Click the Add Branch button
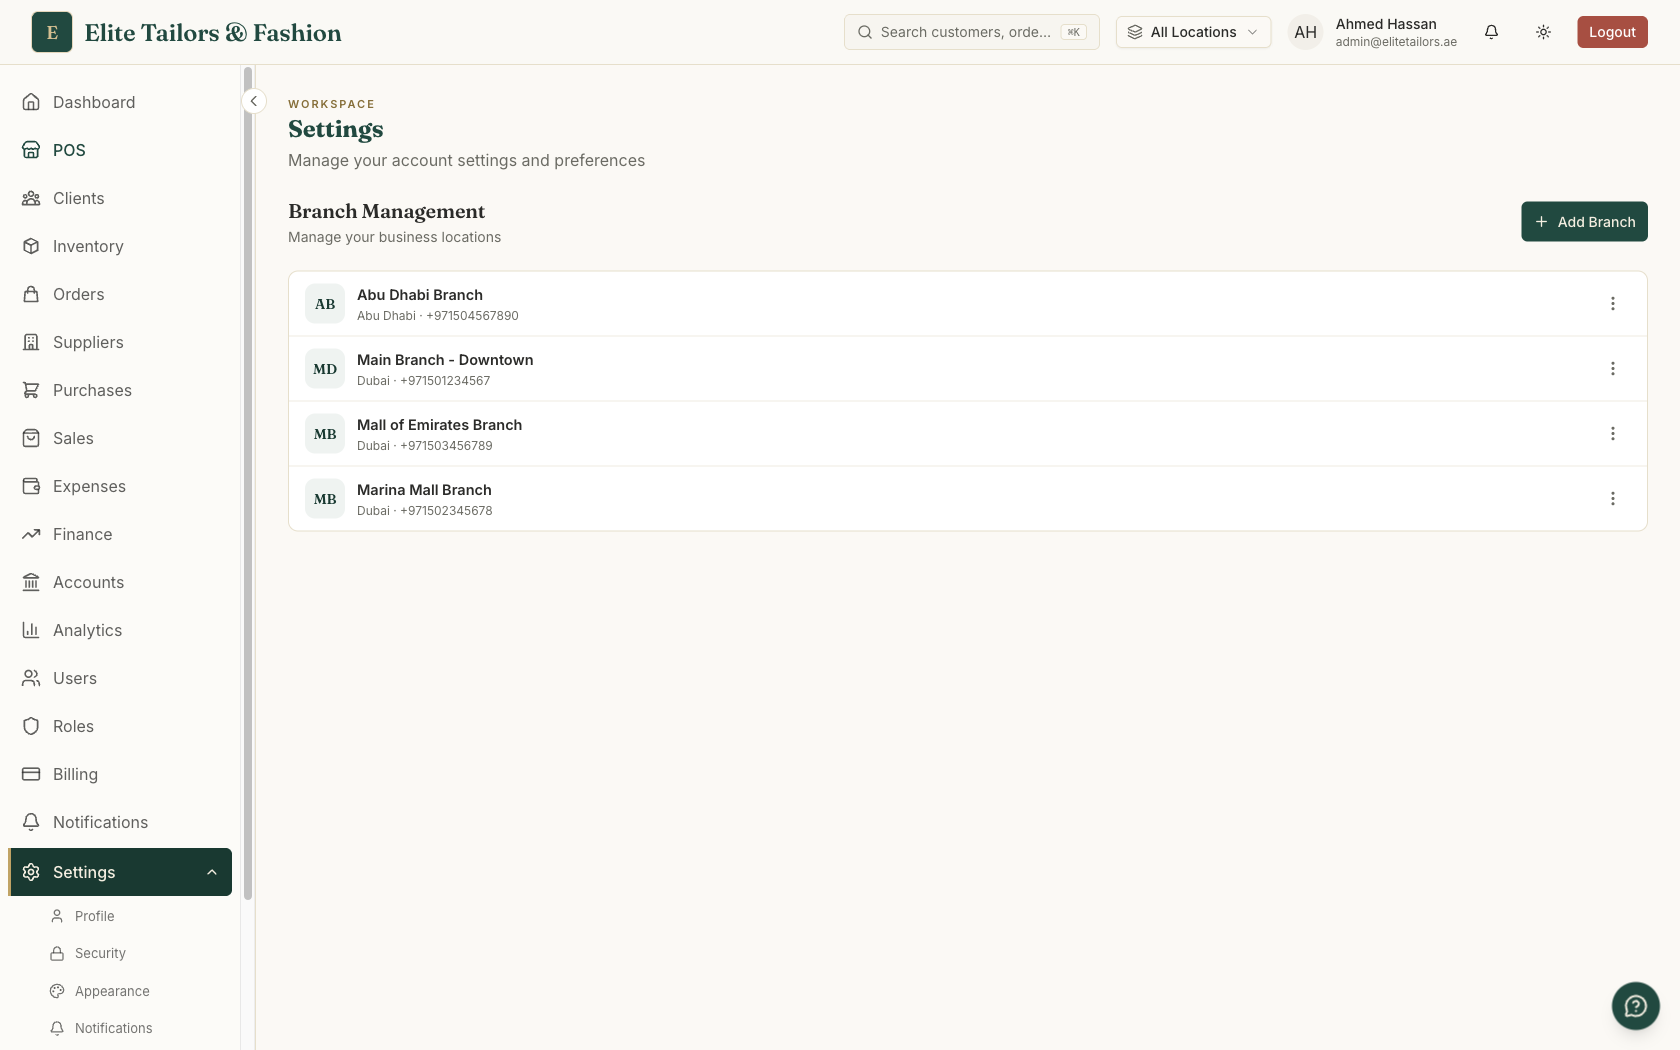The height and width of the screenshot is (1050, 1680). pos(1584,222)
